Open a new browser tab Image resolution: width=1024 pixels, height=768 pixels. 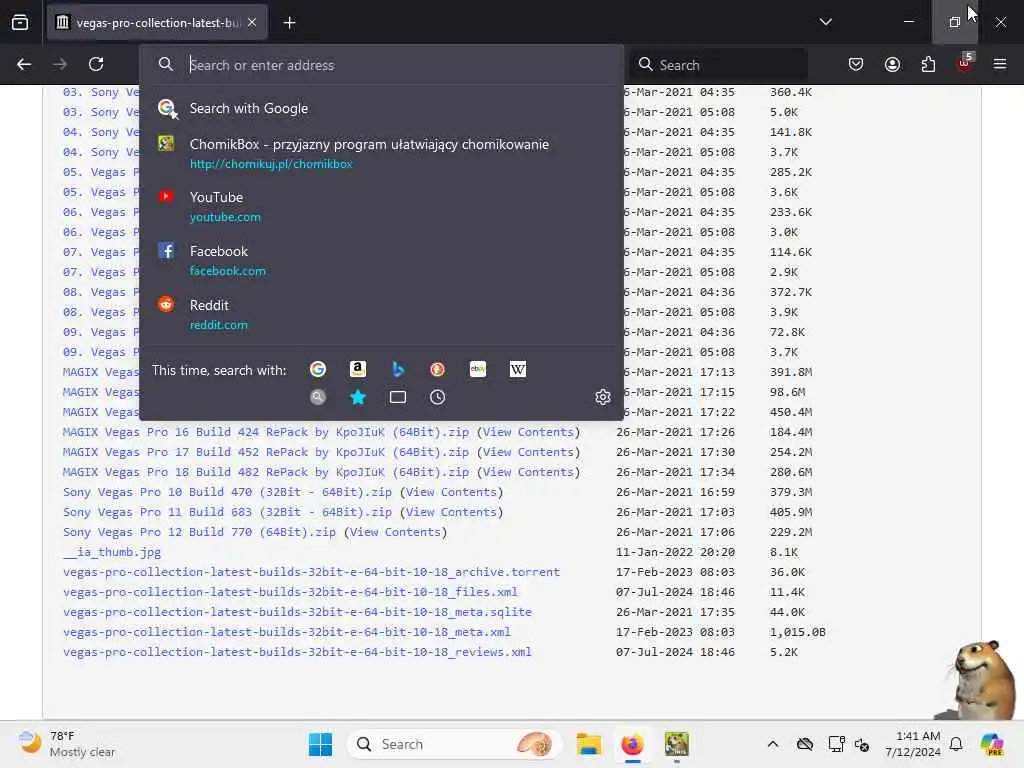click(x=289, y=23)
